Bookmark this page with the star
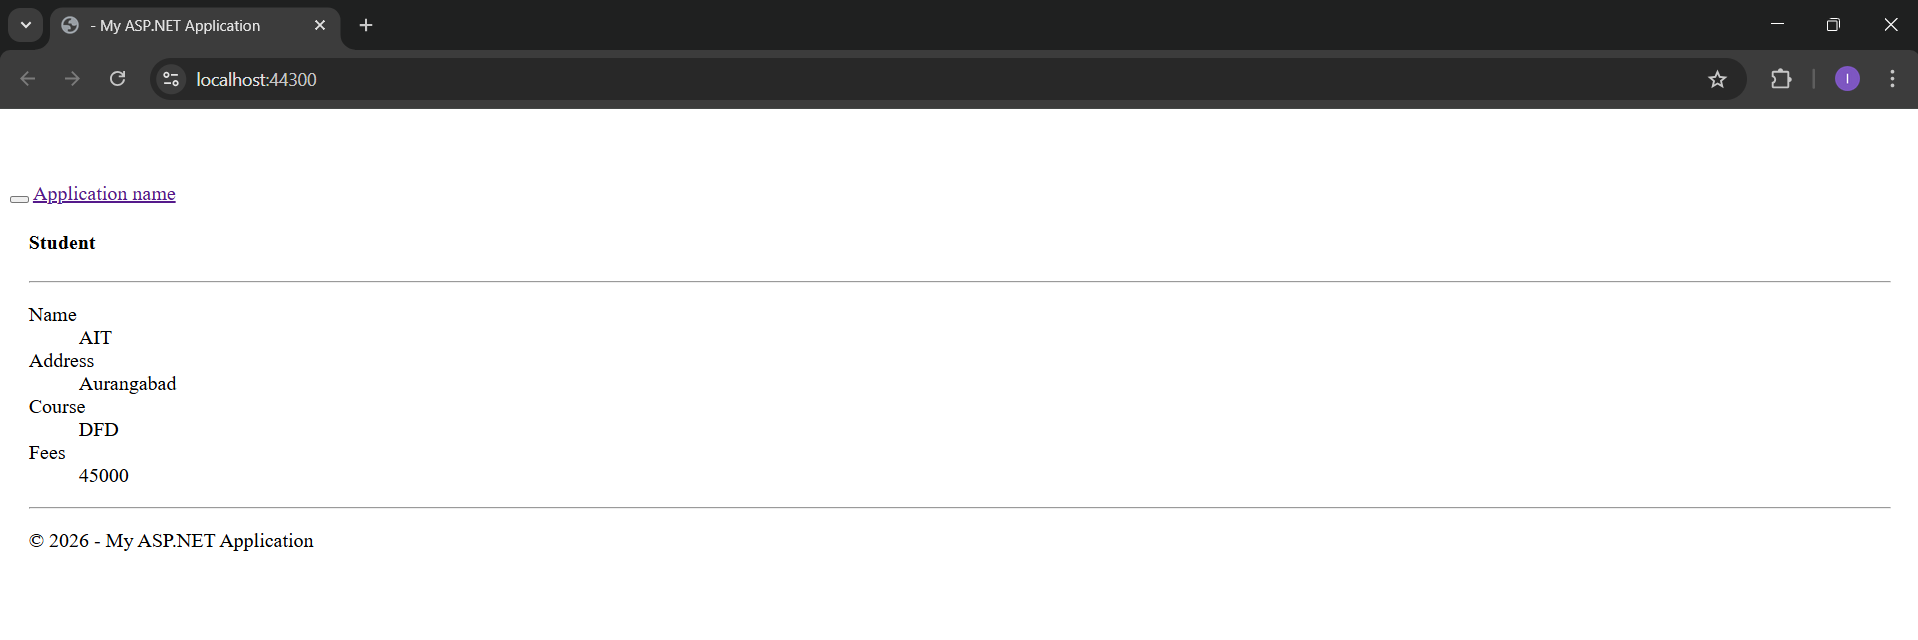This screenshot has height=640, width=1918. pos(1717,79)
